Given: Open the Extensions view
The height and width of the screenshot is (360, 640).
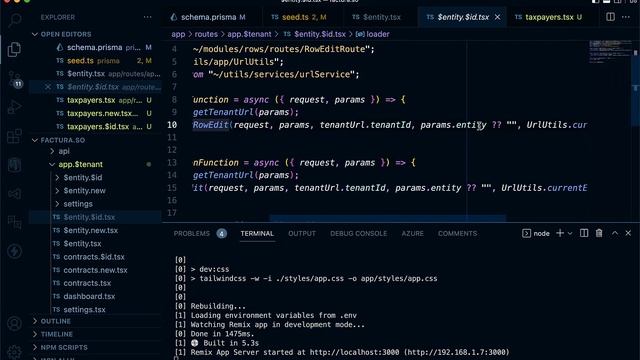Looking at the screenshot, I should (x=14, y=136).
